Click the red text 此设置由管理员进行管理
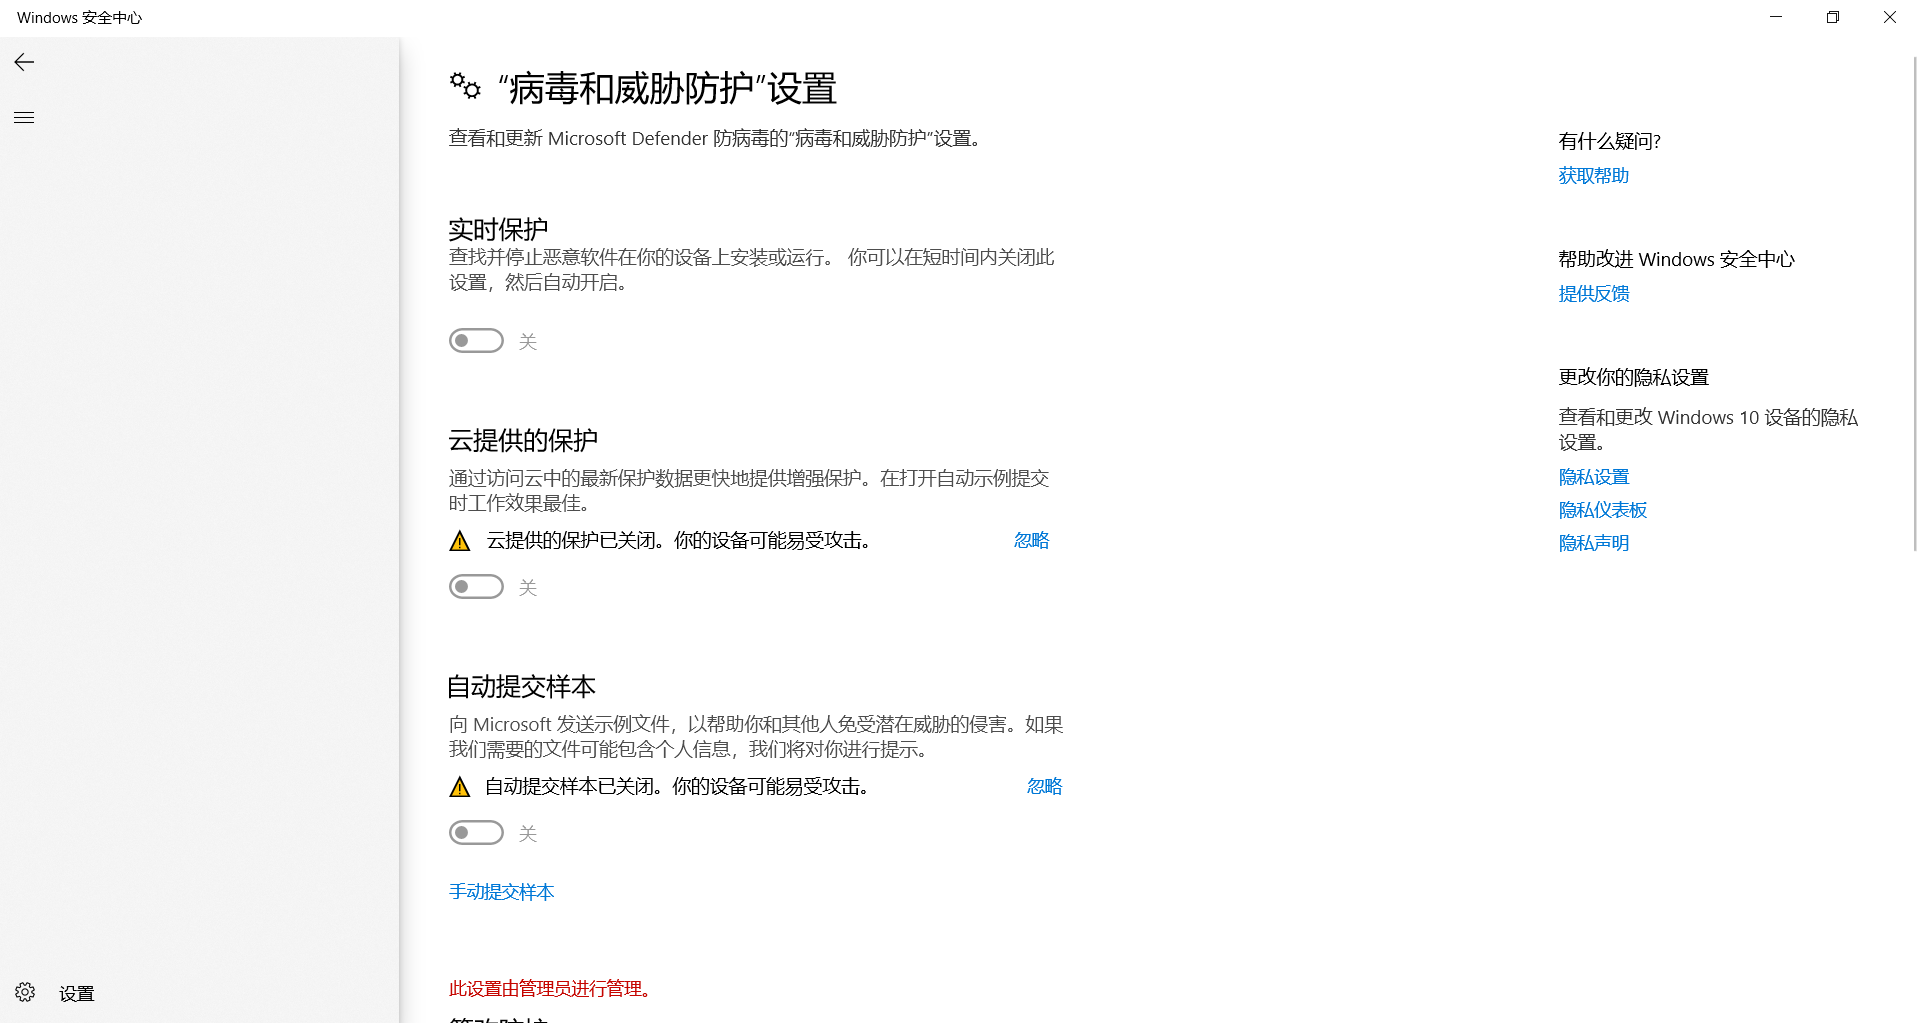 pyautogui.click(x=550, y=989)
